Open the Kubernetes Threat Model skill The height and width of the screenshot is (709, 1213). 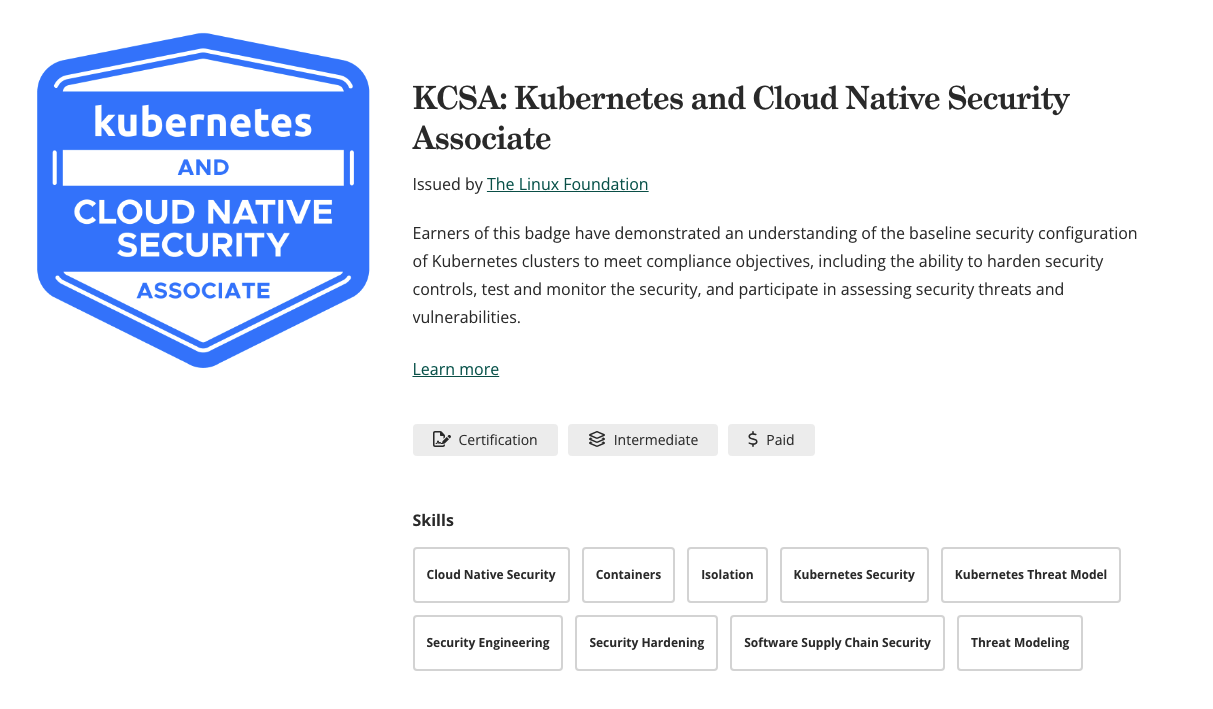click(x=1031, y=575)
